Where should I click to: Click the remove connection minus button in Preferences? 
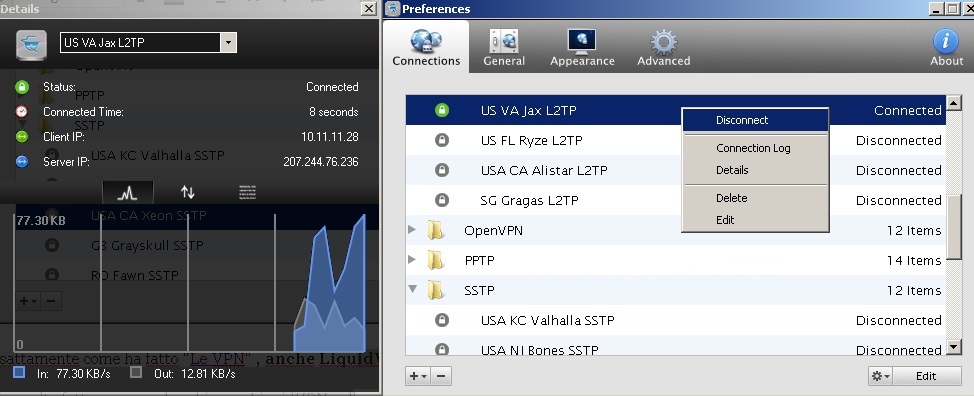[441, 376]
